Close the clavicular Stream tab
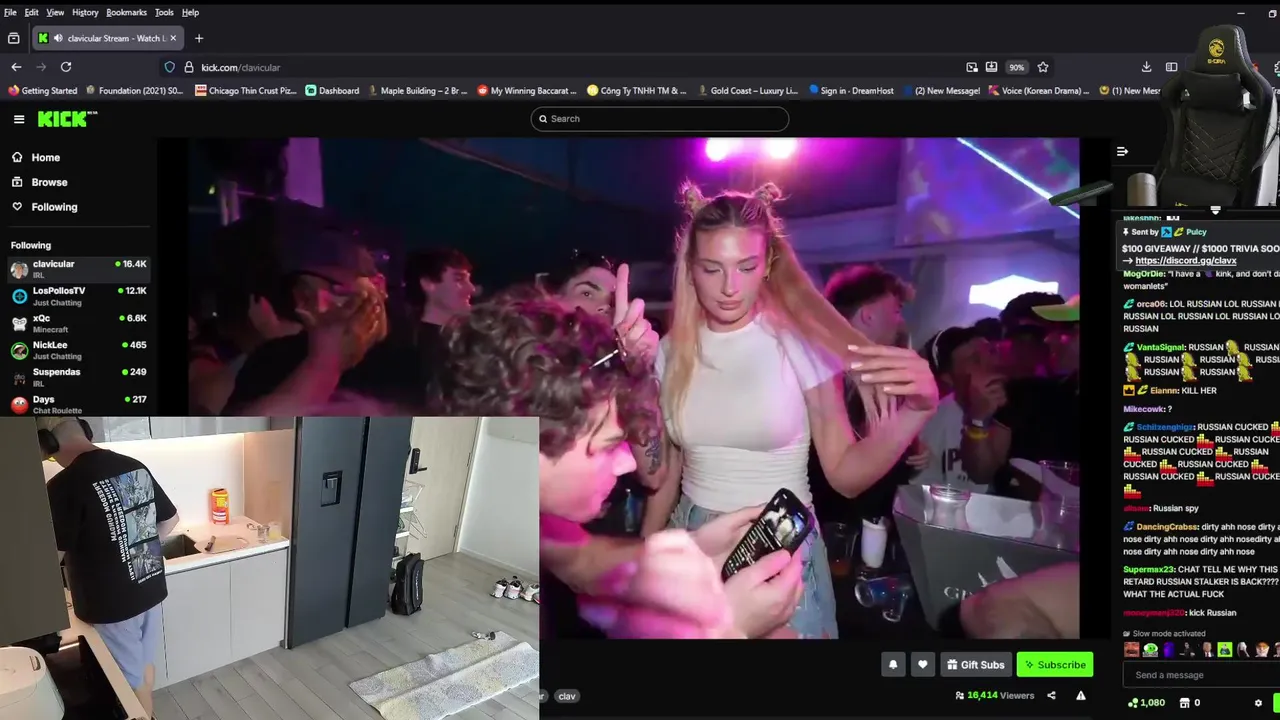Screen dimensions: 1280x720 tap(173, 38)
